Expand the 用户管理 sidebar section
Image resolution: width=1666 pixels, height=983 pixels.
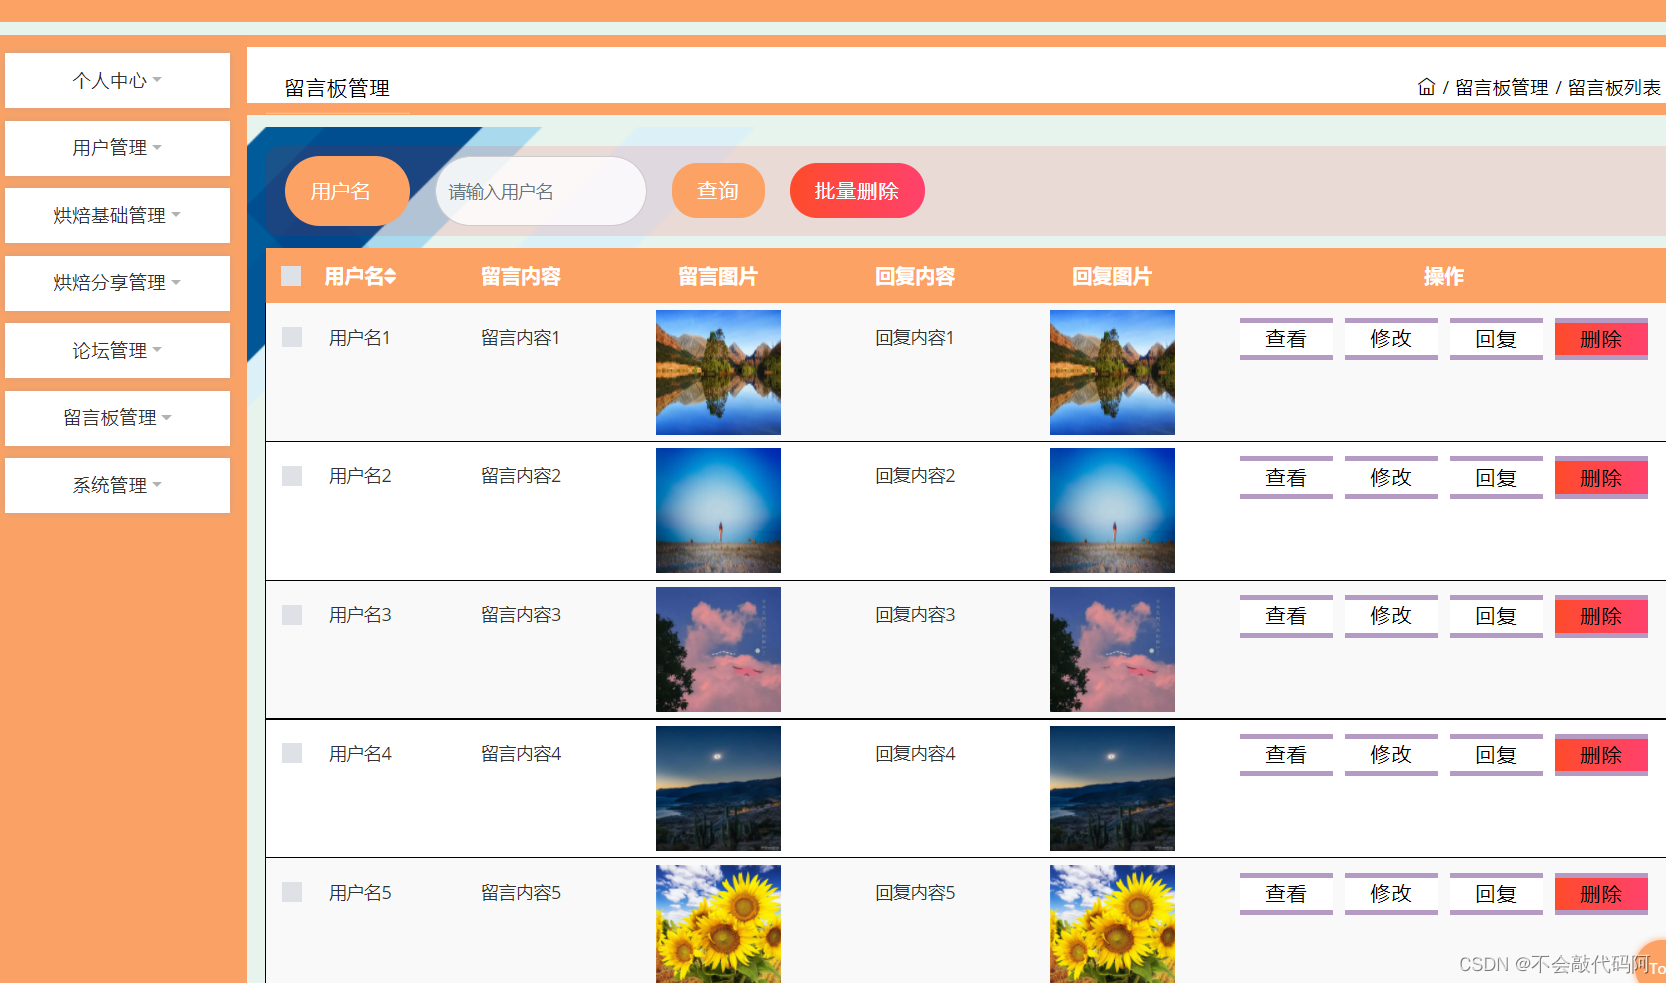point(117,148)
